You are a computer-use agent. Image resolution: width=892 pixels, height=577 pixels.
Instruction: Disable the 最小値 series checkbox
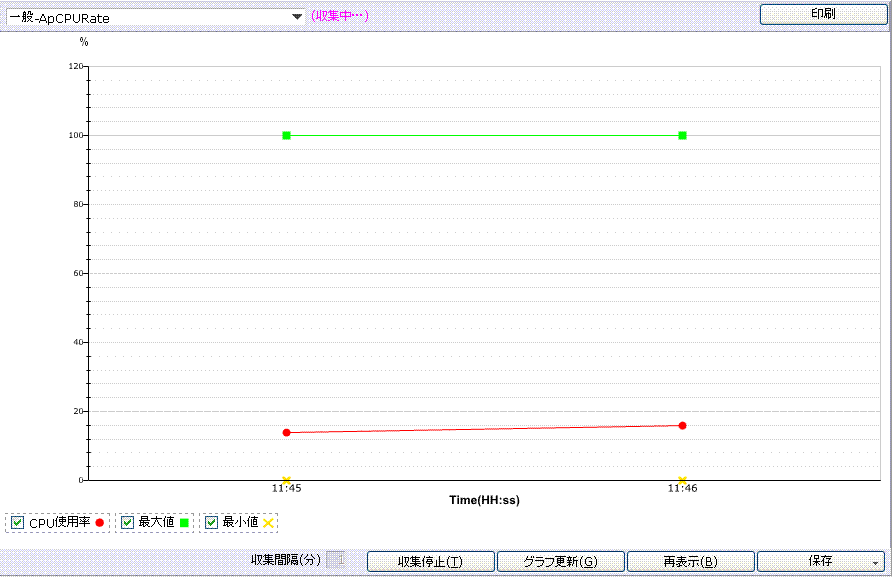pos(211,522)
